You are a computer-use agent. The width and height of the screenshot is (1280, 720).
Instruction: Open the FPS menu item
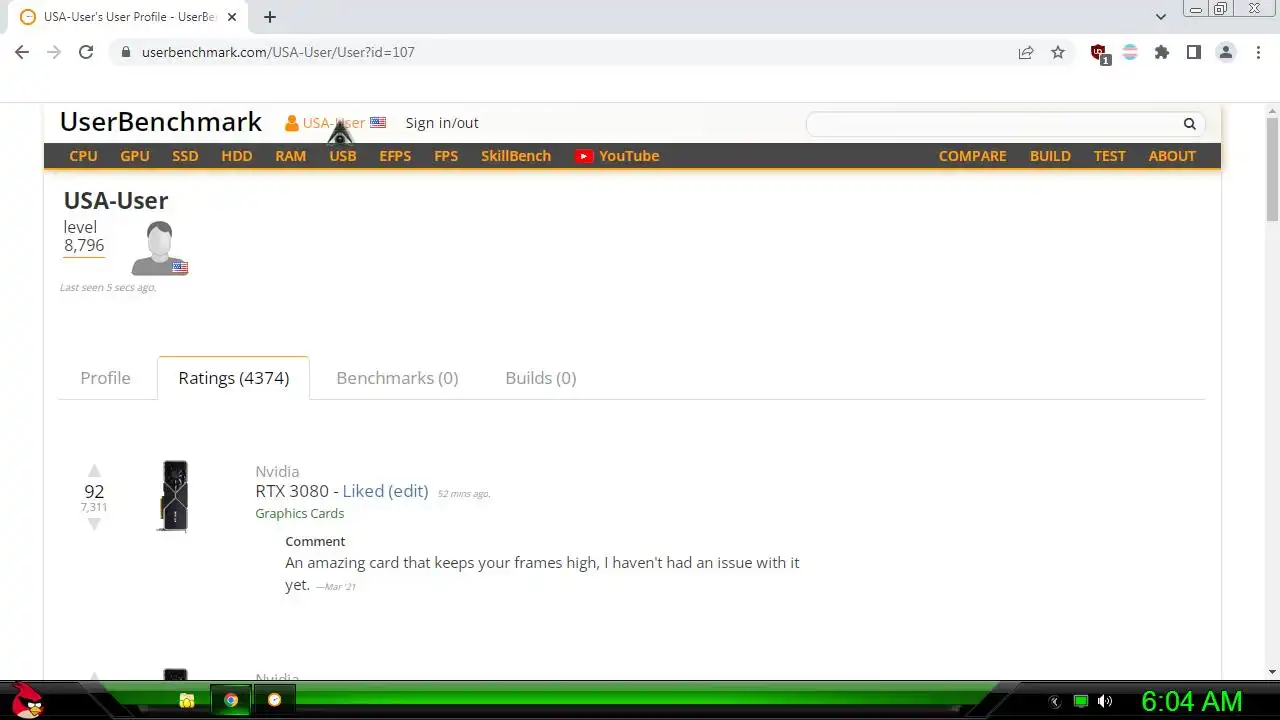point(446,156)
